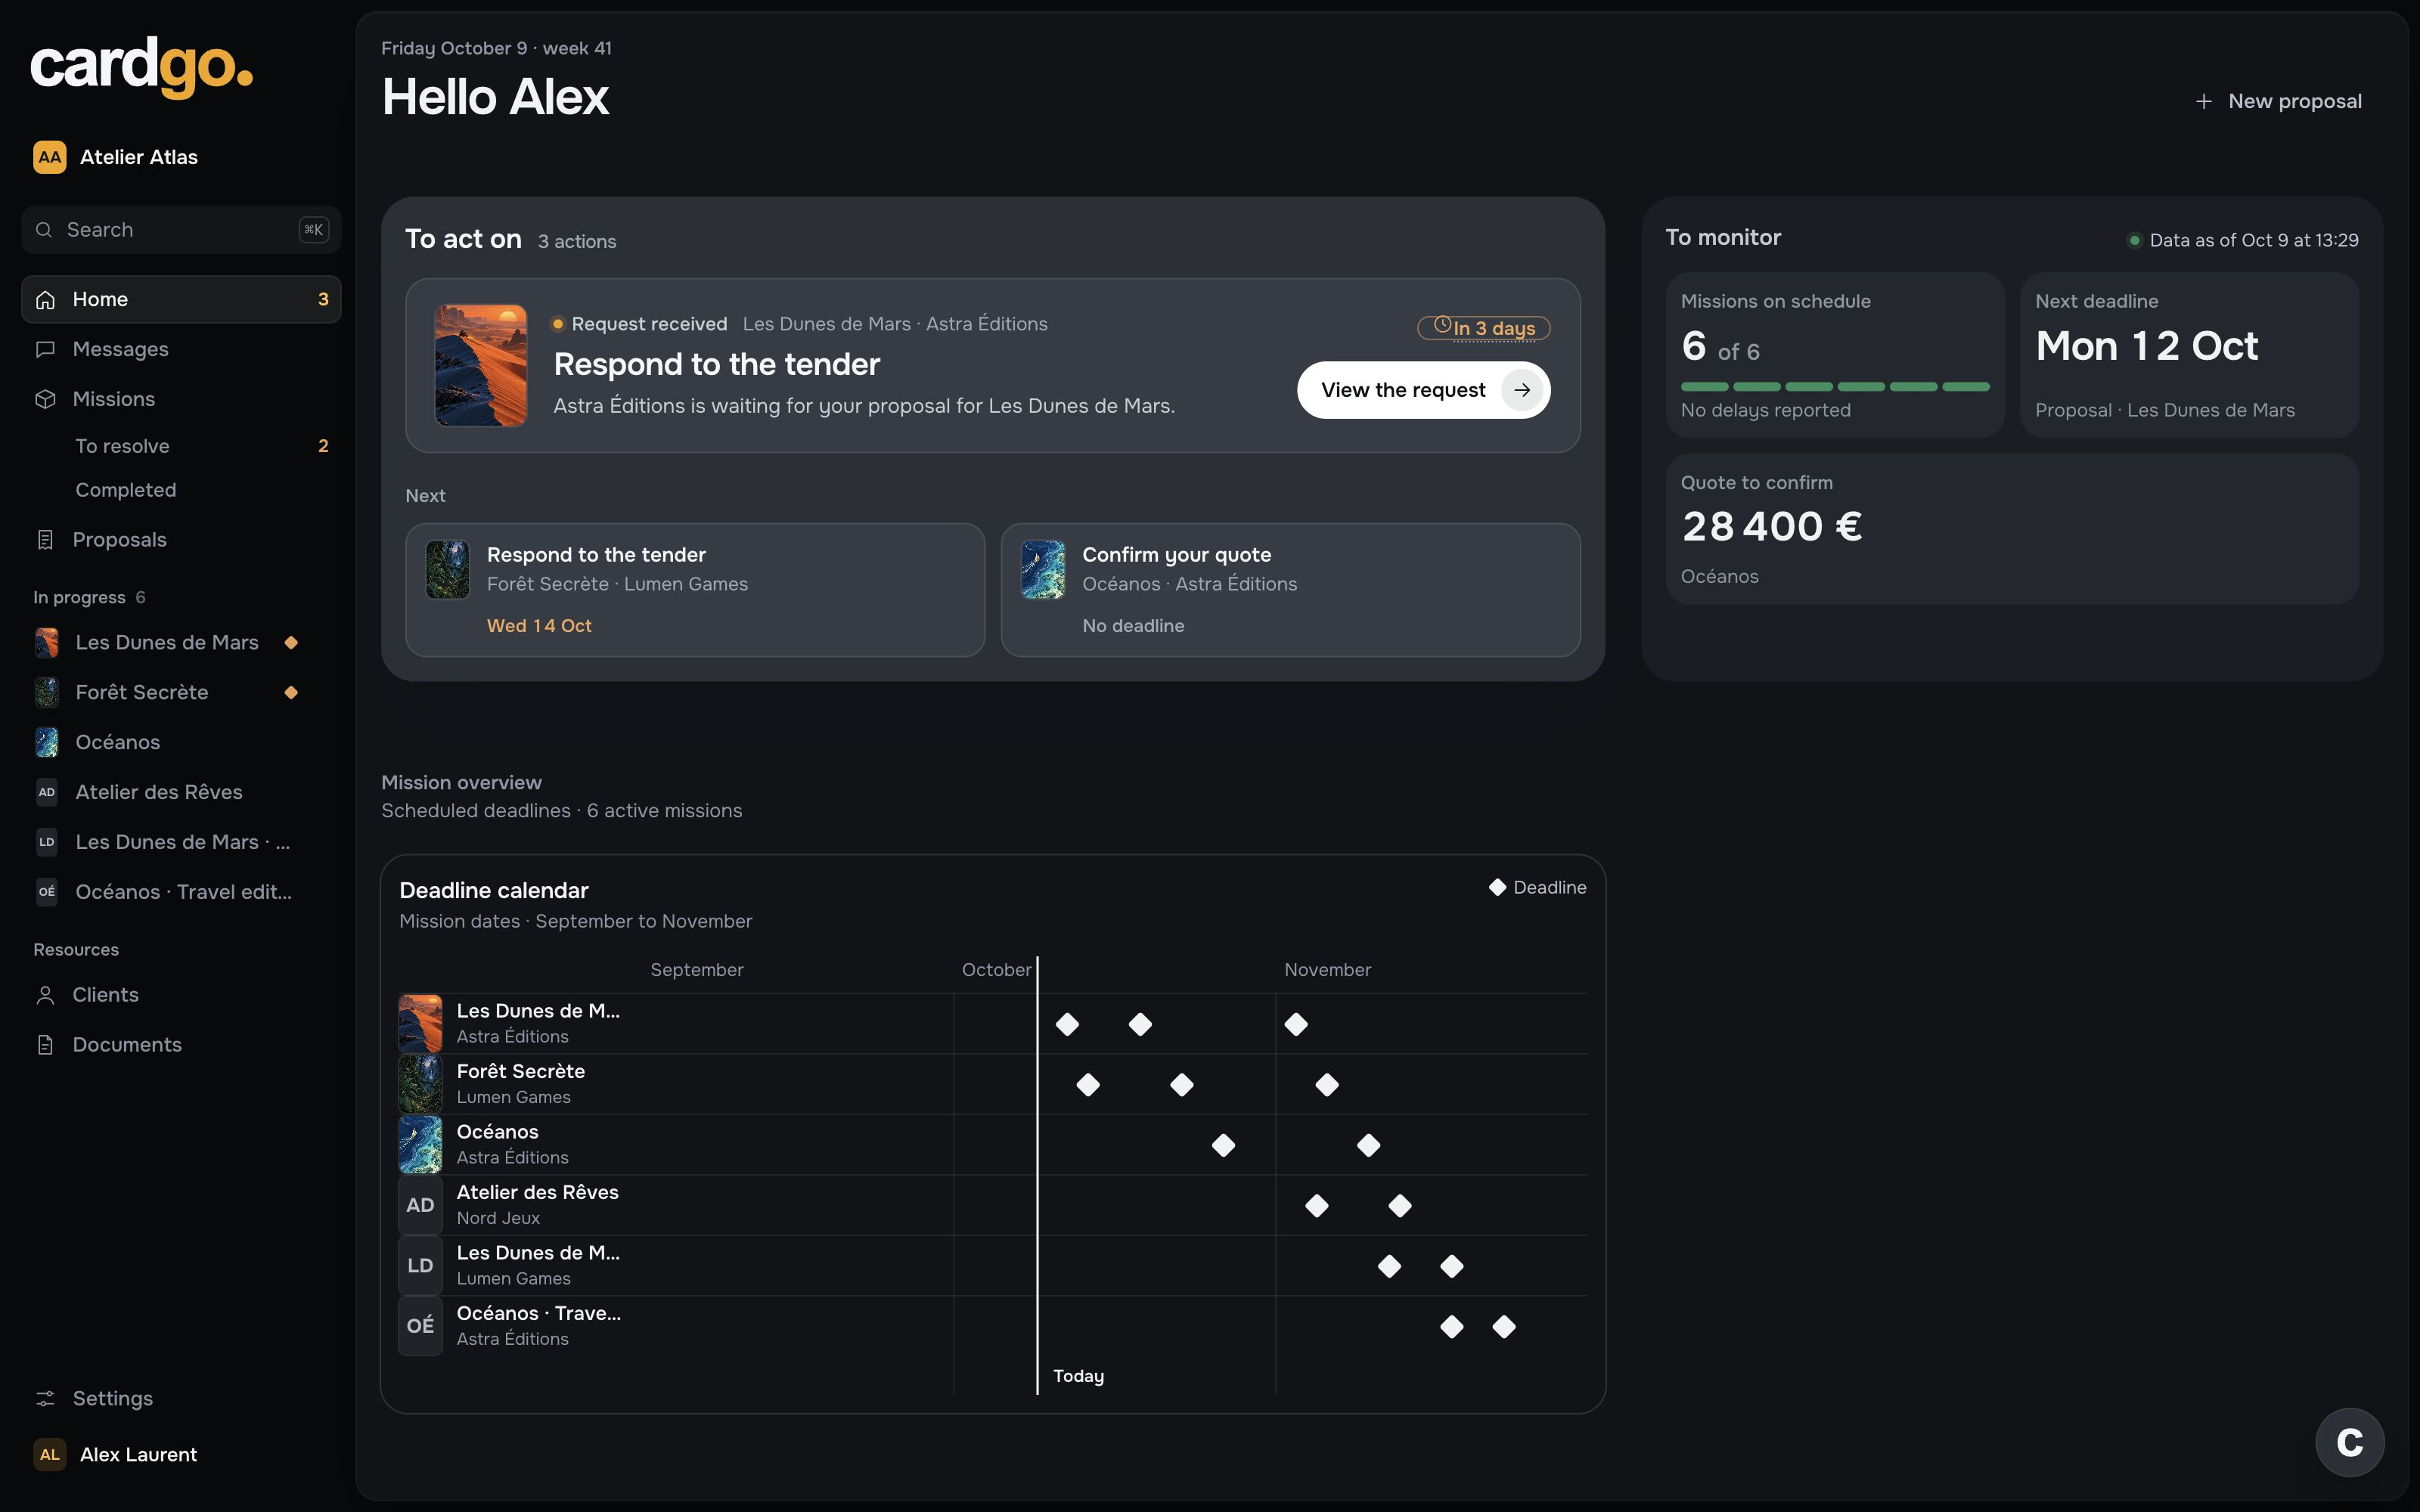2420x1512 pixels.
Task: Click the Search input field
Action: [x=182, y=230]
